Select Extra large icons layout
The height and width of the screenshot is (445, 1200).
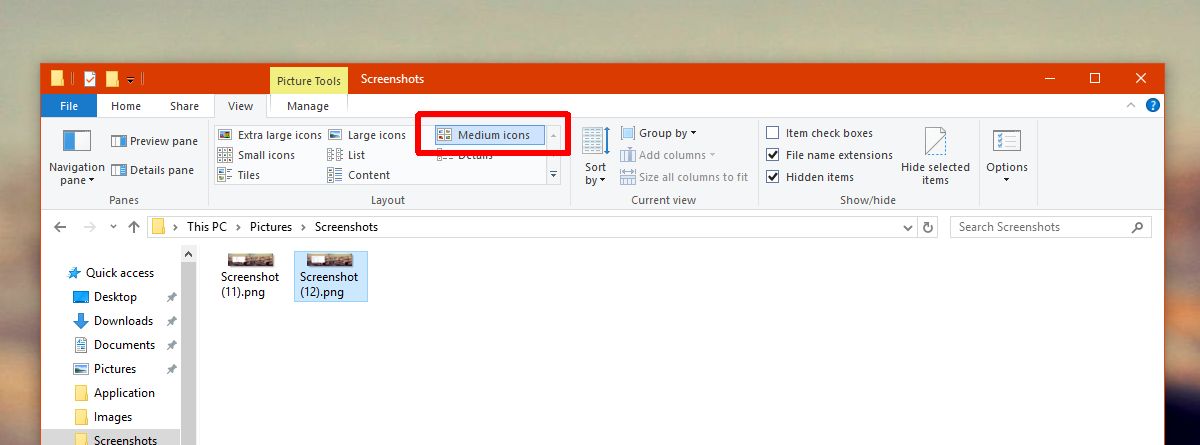pyautogui.click(x=270, y=135)
